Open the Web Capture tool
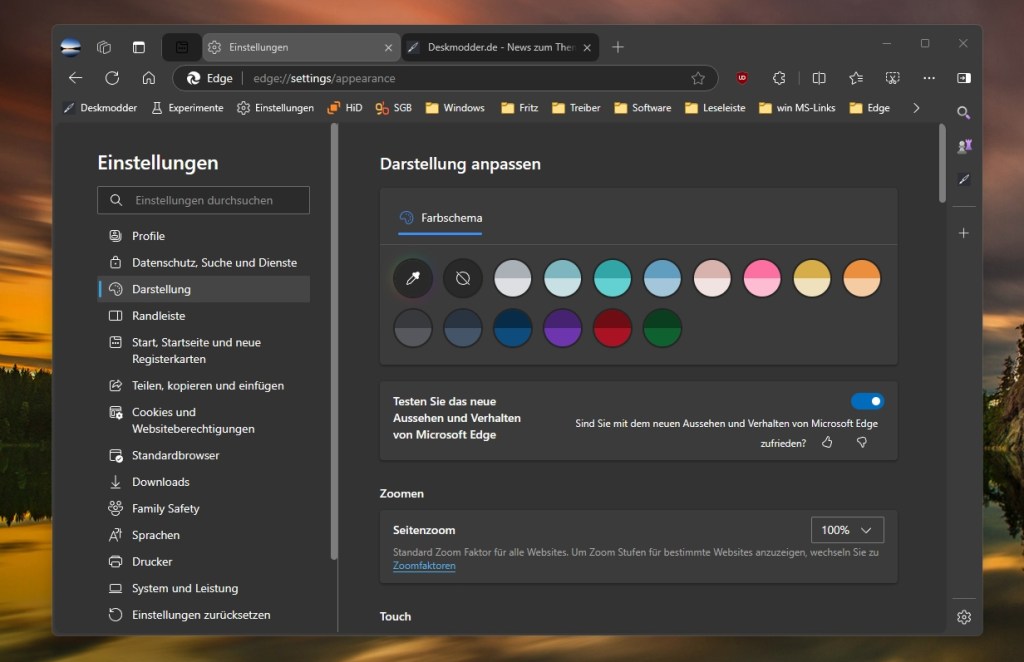This screenshot has height=662, width=1024. point(892,78)
